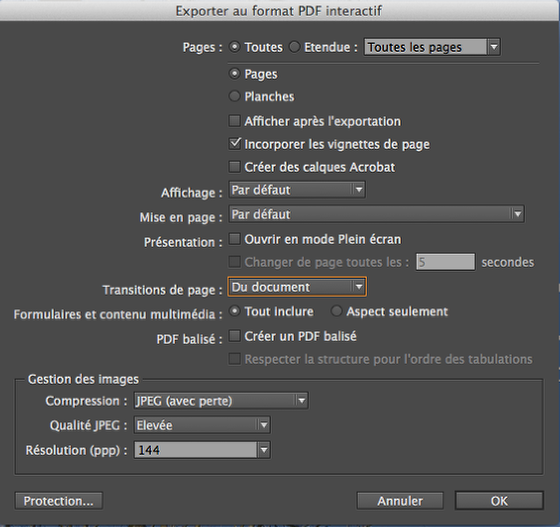Select Tout inclure radio option
The width and height of the screenshot is (560, 527).
pyautogui.click(x=234, y=311)
